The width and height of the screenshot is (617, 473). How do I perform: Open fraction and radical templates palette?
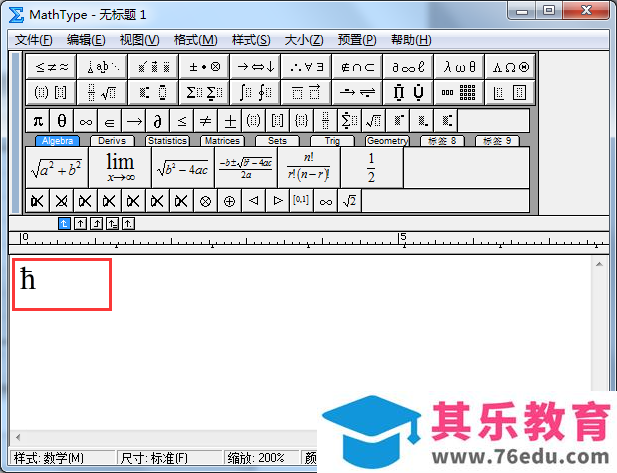click(x=102, y=92)
